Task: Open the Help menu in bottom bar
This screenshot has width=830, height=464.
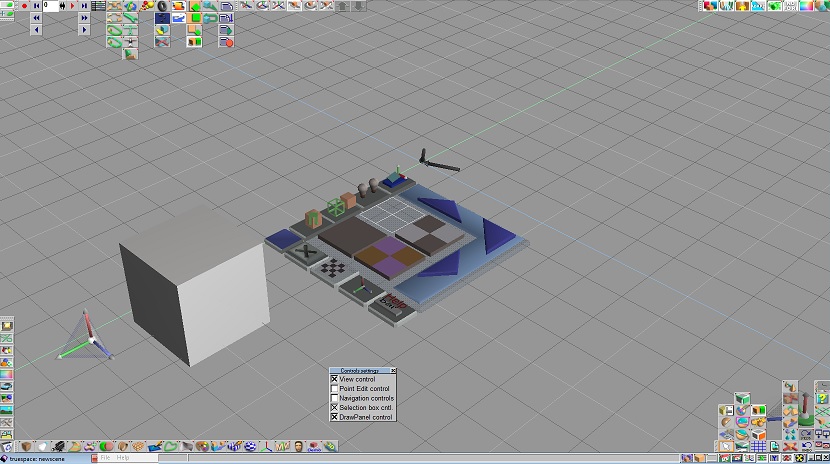Action: (x=123, y=458)
